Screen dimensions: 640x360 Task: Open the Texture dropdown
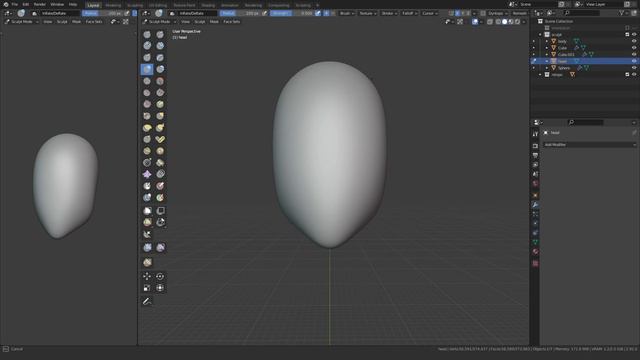pos(368,13)
